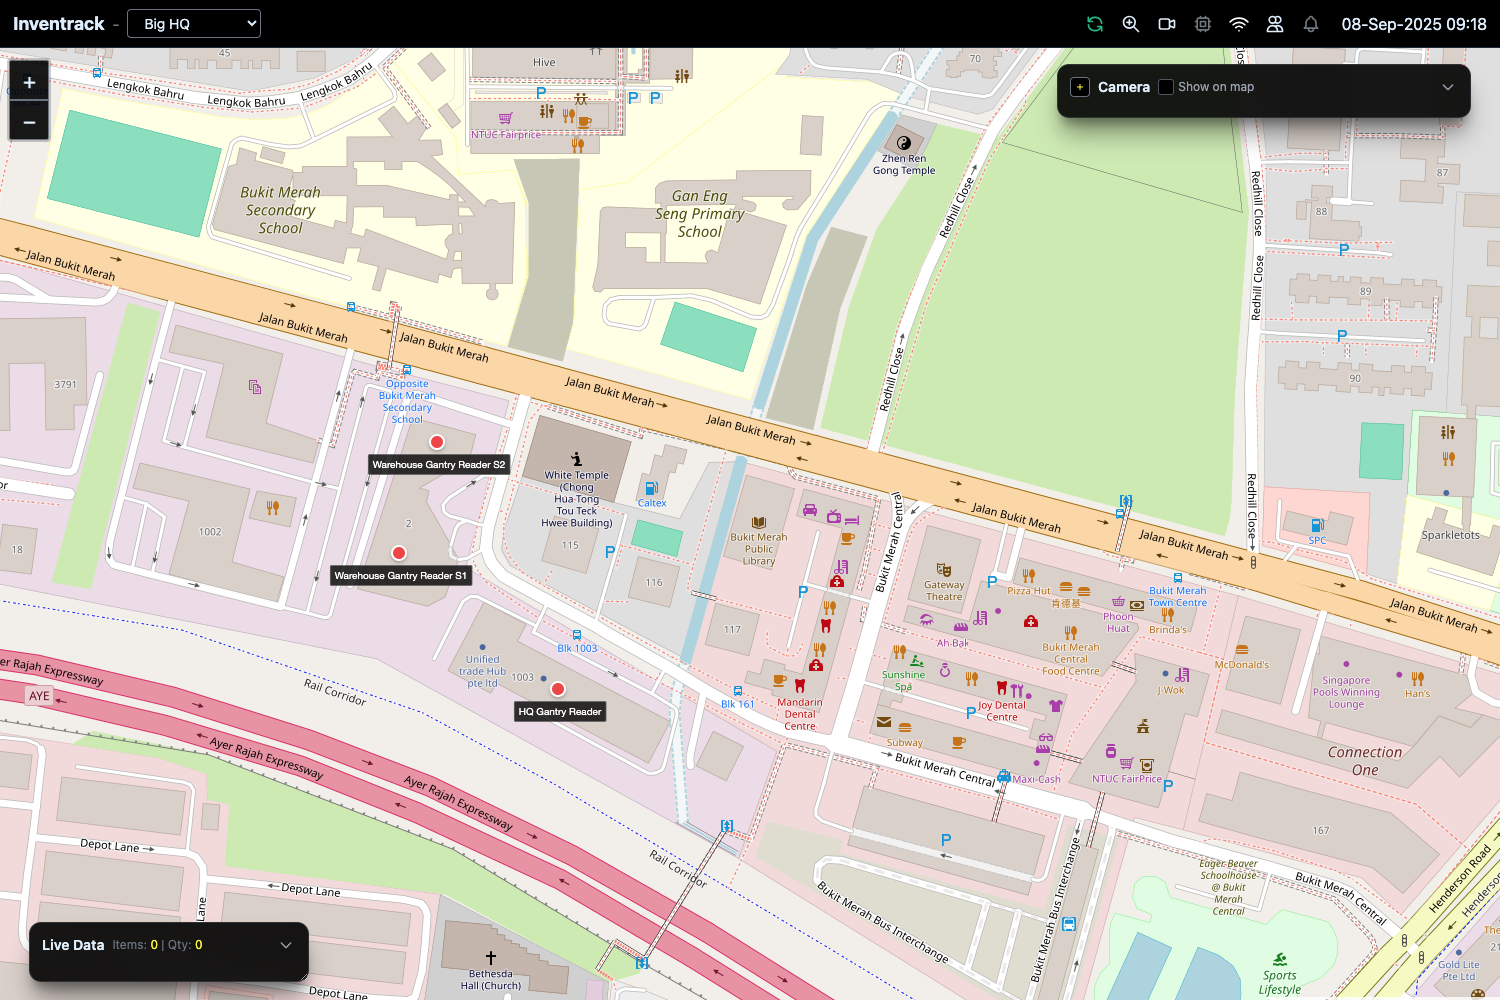Zoom in using the map plus button
The image size is (1500, 1000).
coord(28,81)
